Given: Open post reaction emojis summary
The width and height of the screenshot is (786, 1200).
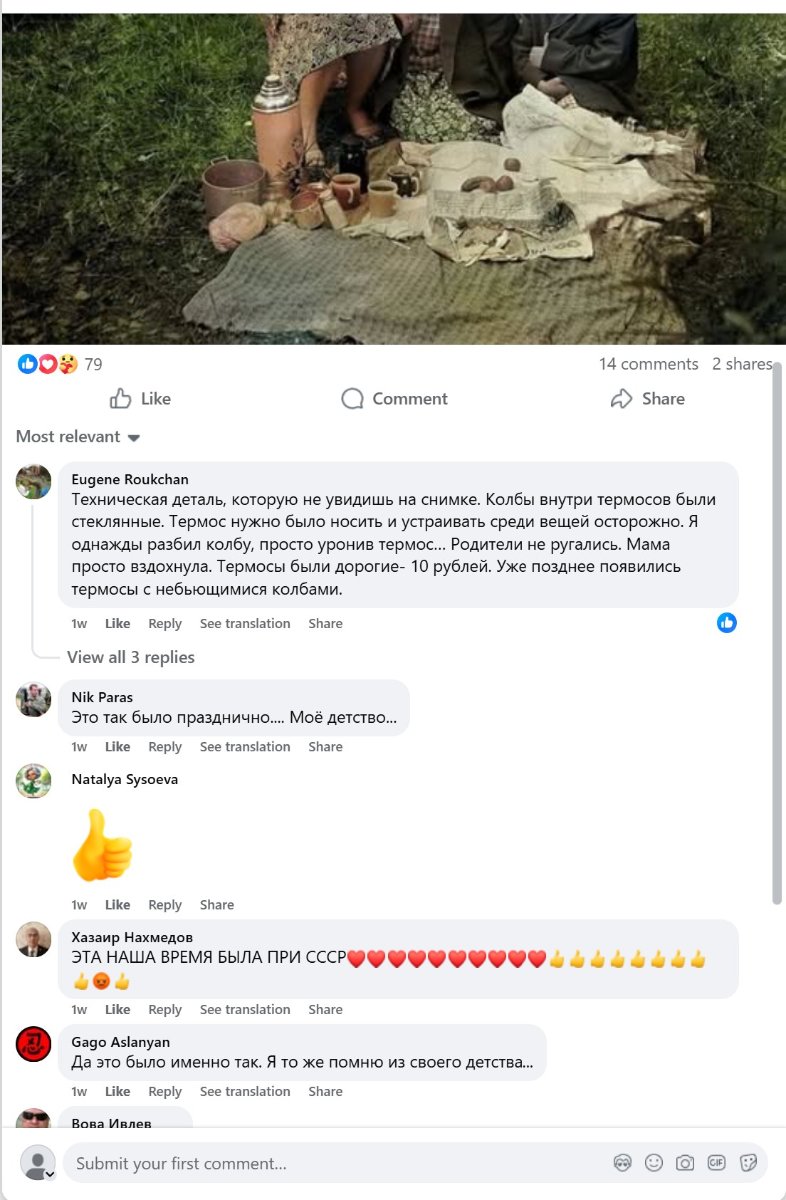Looking at the screenshot, I should 48,364.
